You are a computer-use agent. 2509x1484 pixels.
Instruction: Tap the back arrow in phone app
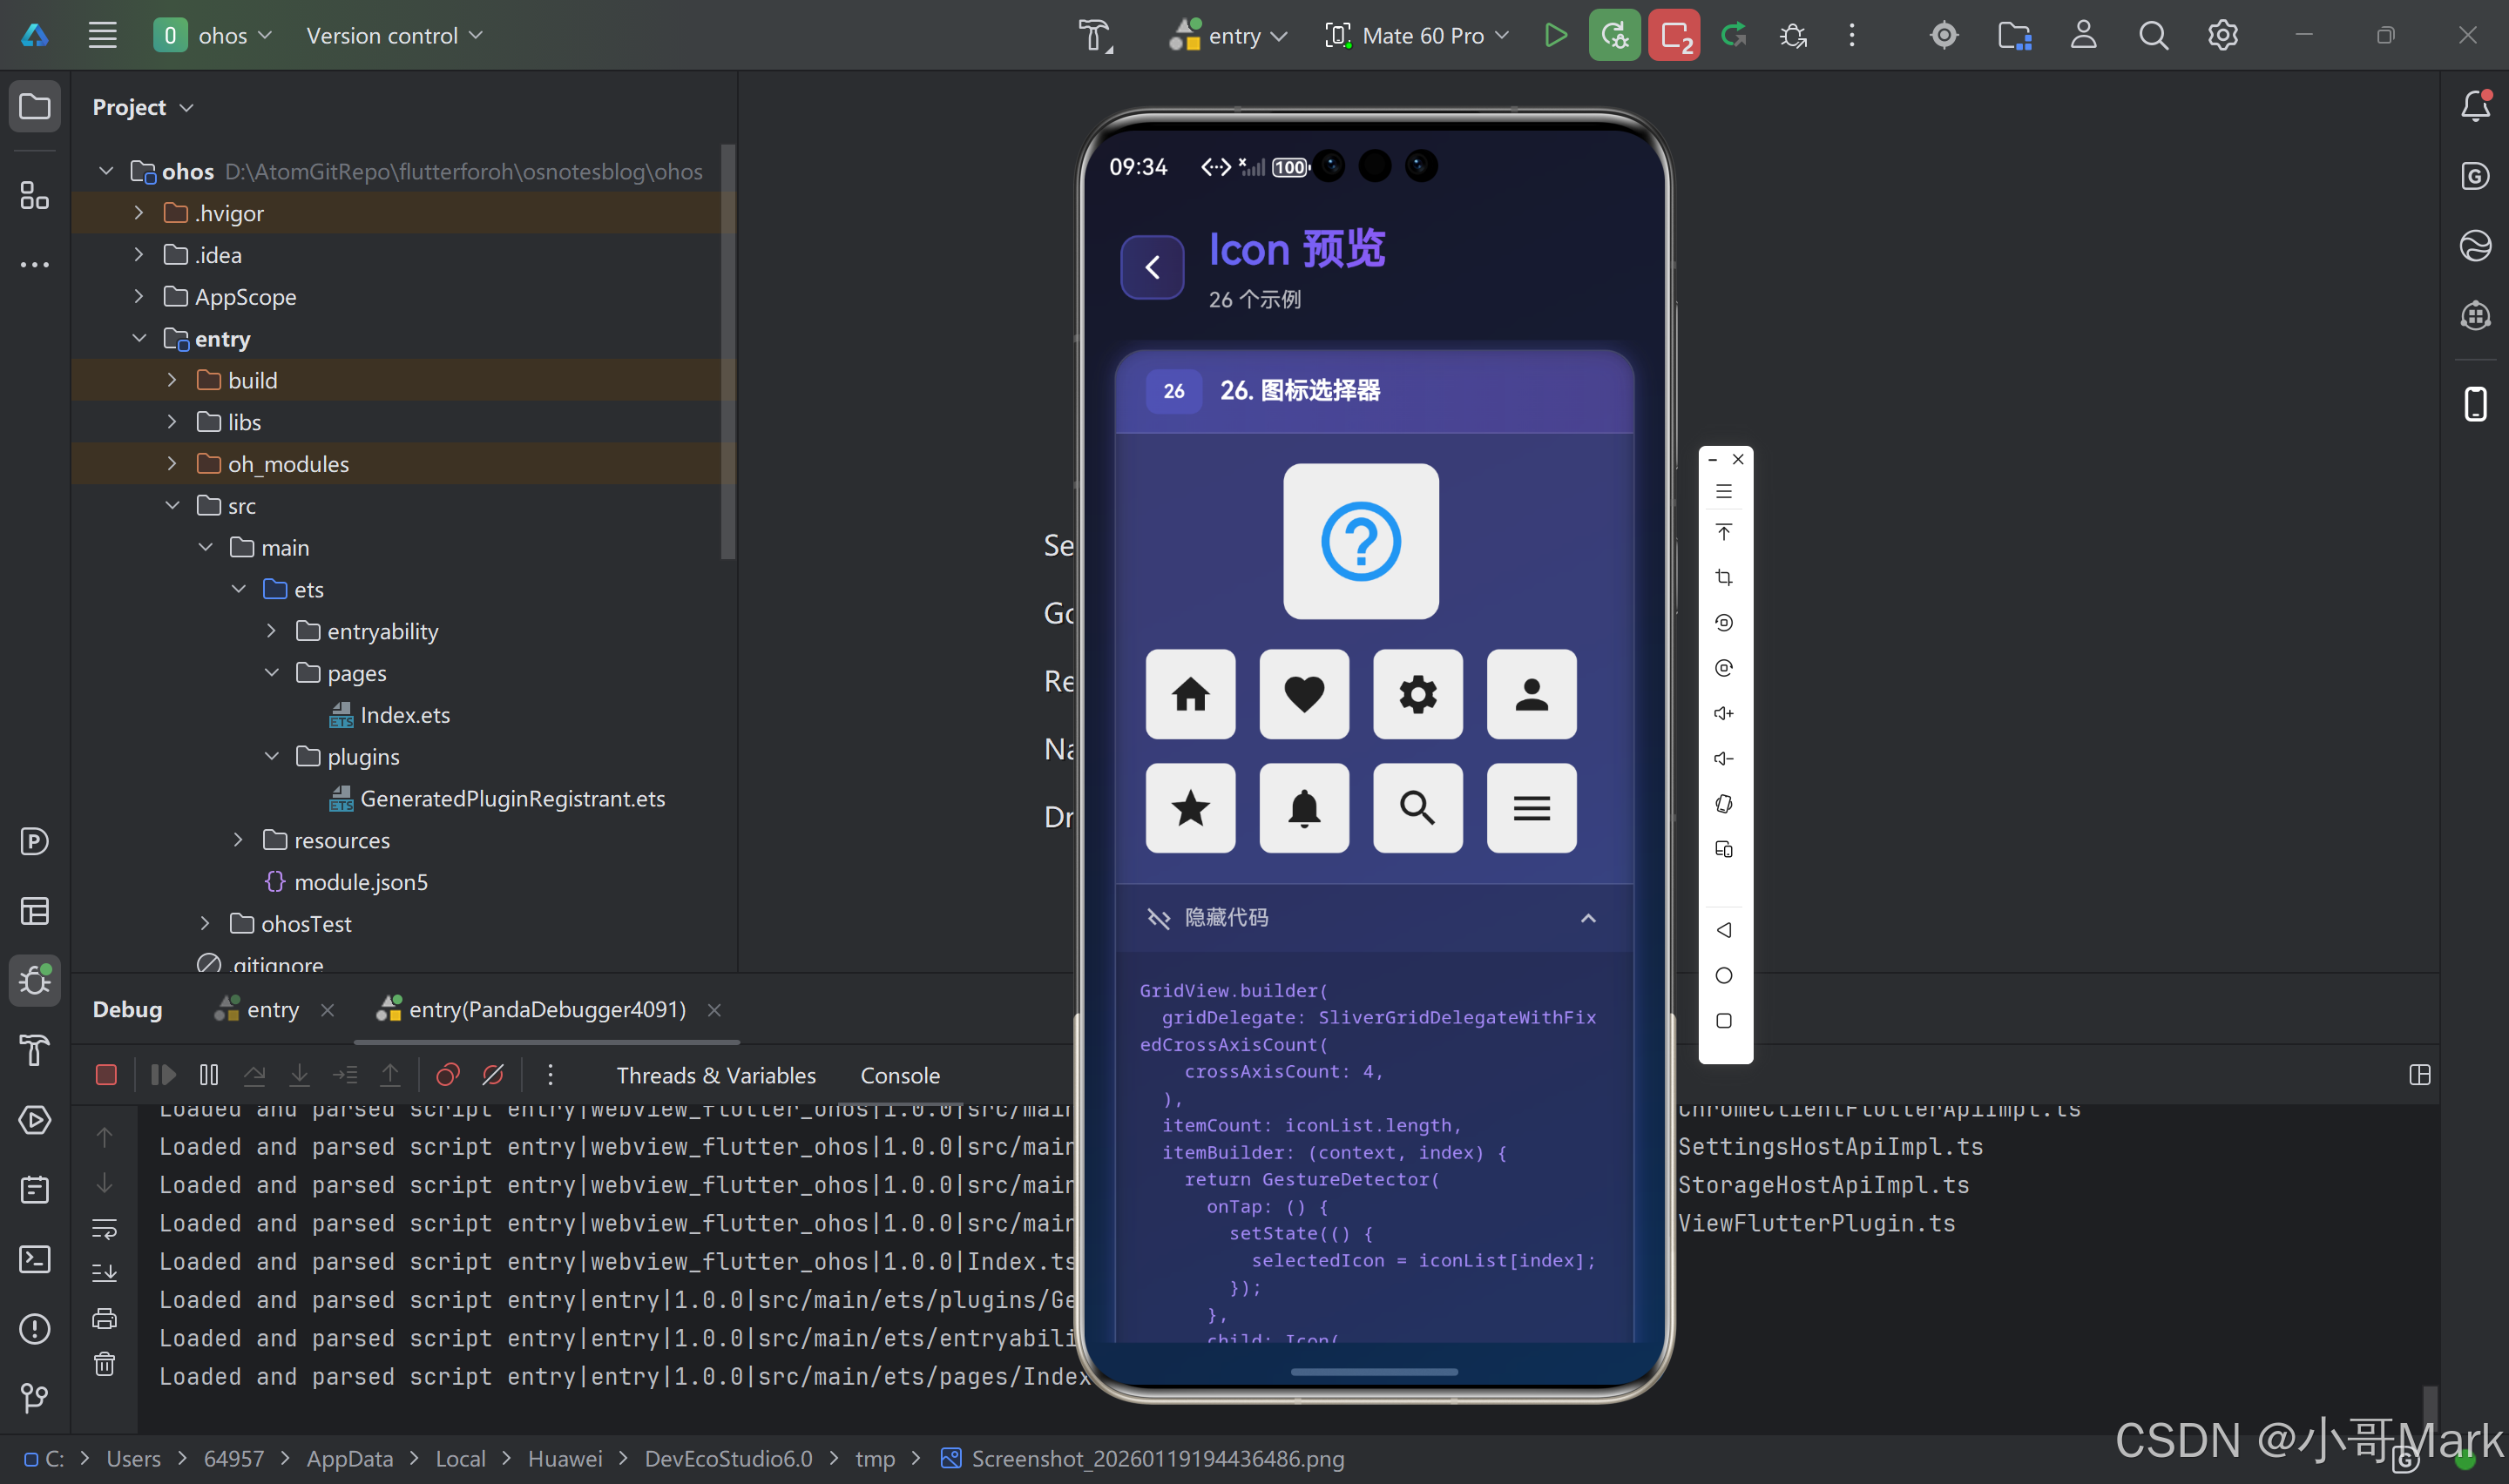point(1152,267)
